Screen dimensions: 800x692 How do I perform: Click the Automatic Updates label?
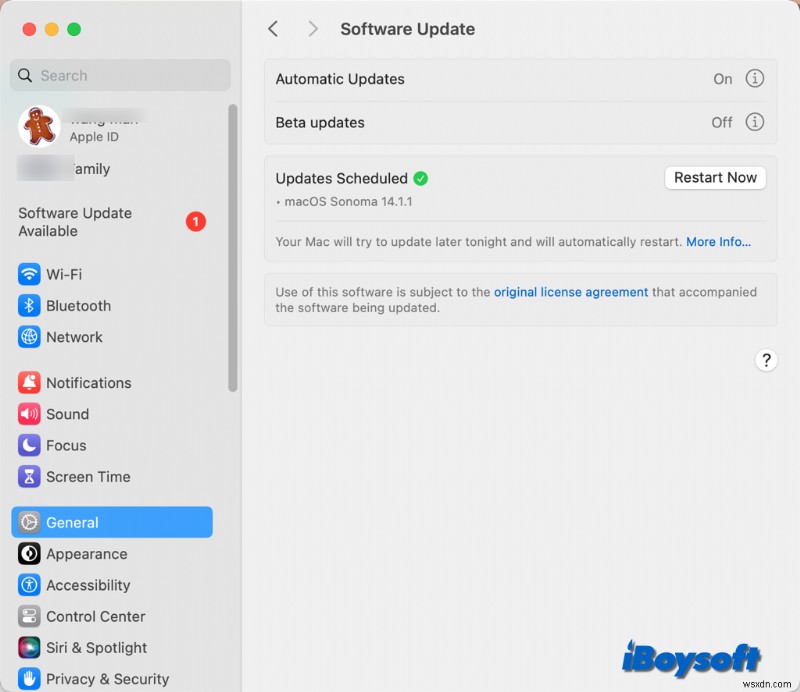pyautogui.click(x=340, y=79)
